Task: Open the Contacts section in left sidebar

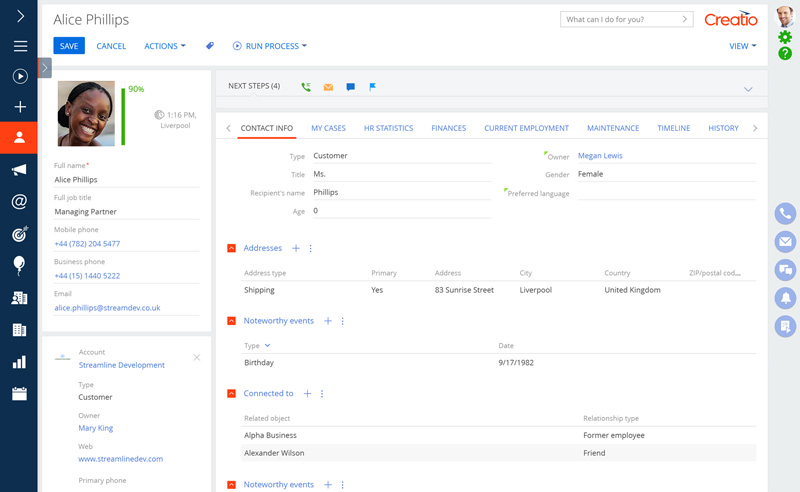Action: point(19,137)
